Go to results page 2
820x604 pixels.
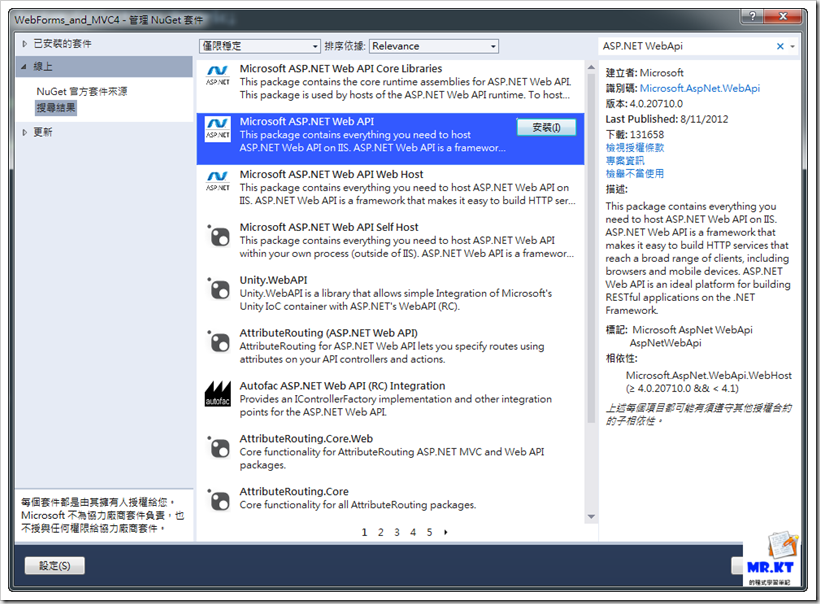(381, 532)
